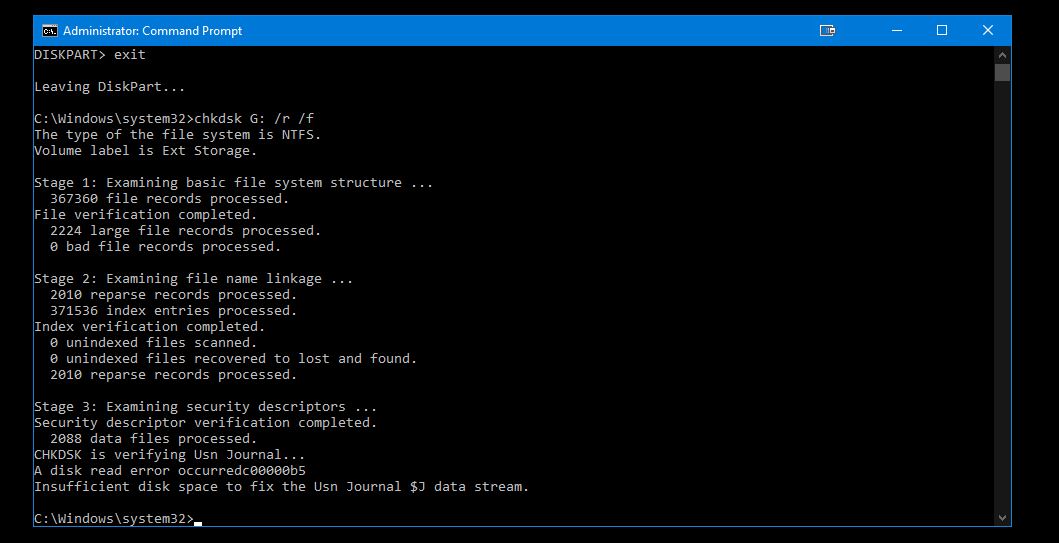Click the 'Insufficient disk space' error message

[x=282, y=486]
